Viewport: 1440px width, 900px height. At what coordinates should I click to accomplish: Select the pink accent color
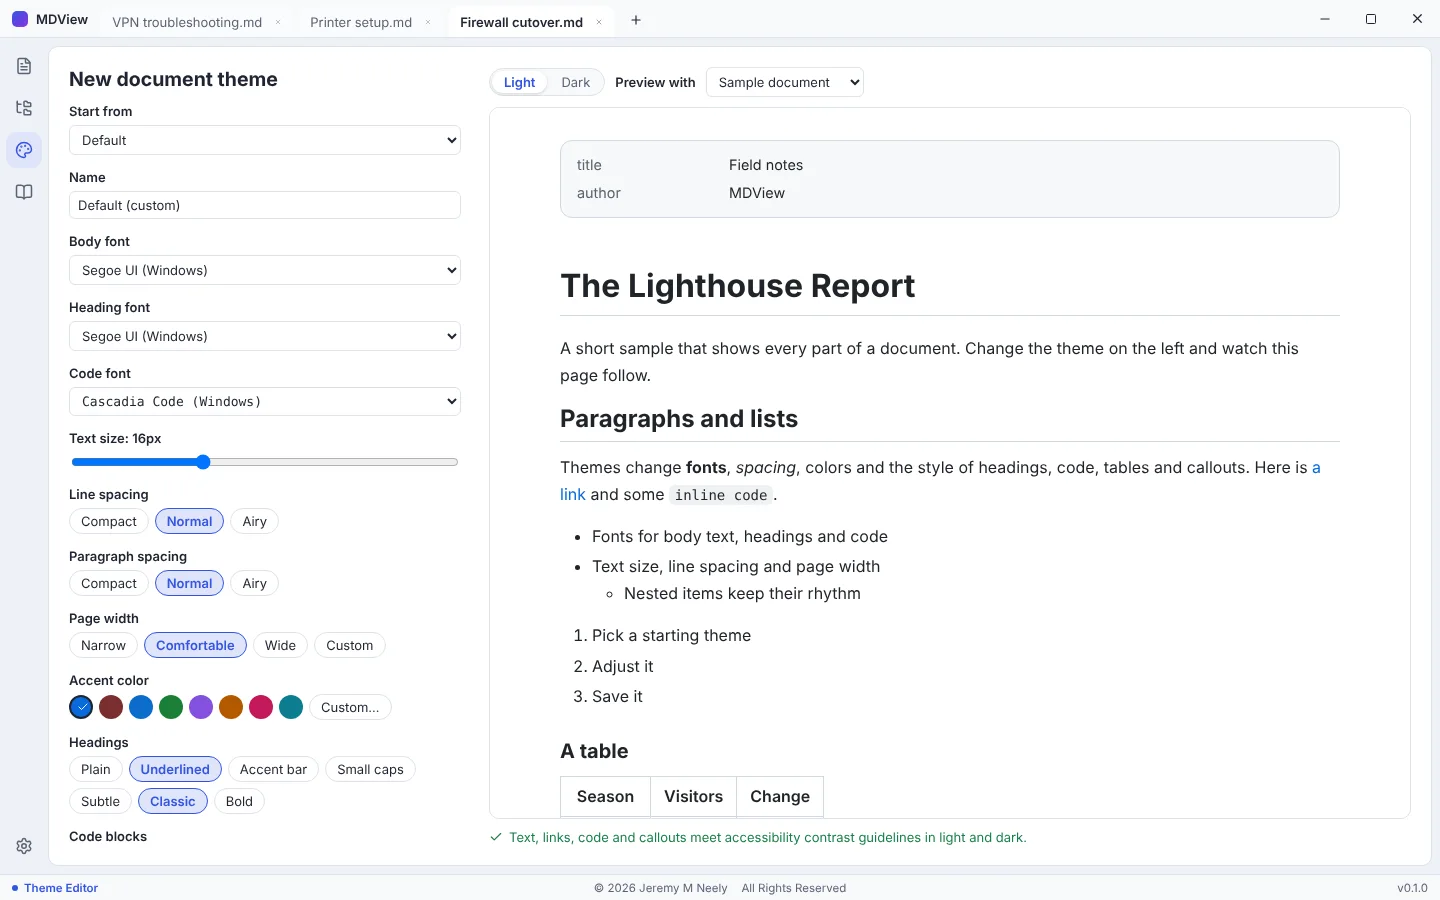coord(261,707)
